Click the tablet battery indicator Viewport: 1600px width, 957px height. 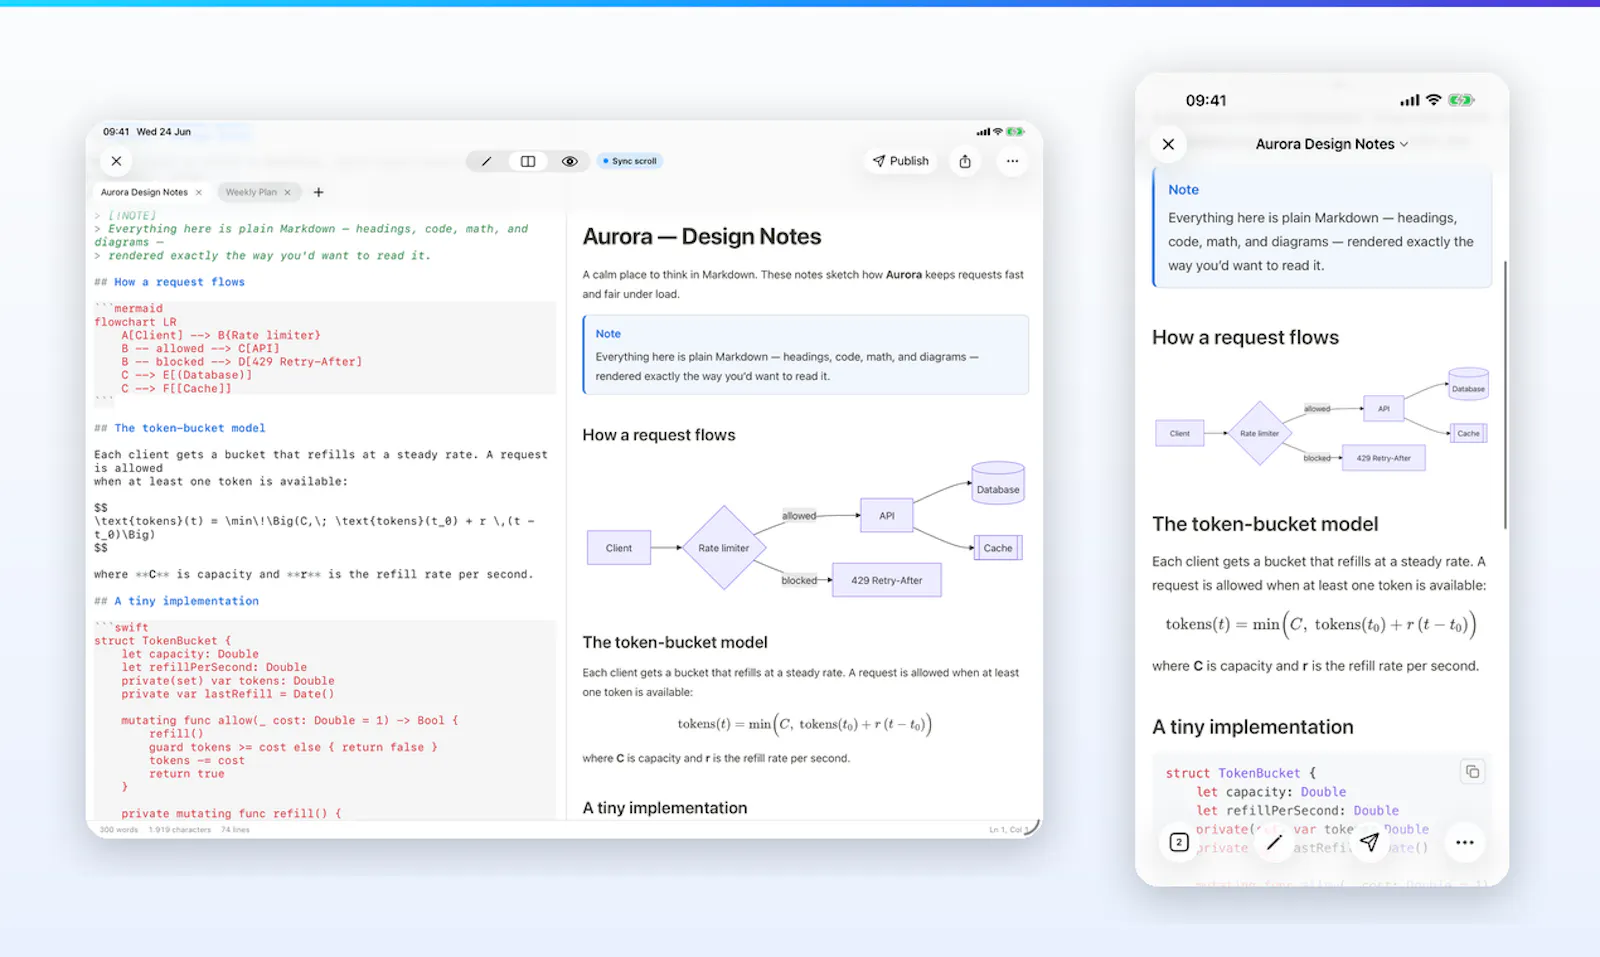click(x=1015, y=131)
